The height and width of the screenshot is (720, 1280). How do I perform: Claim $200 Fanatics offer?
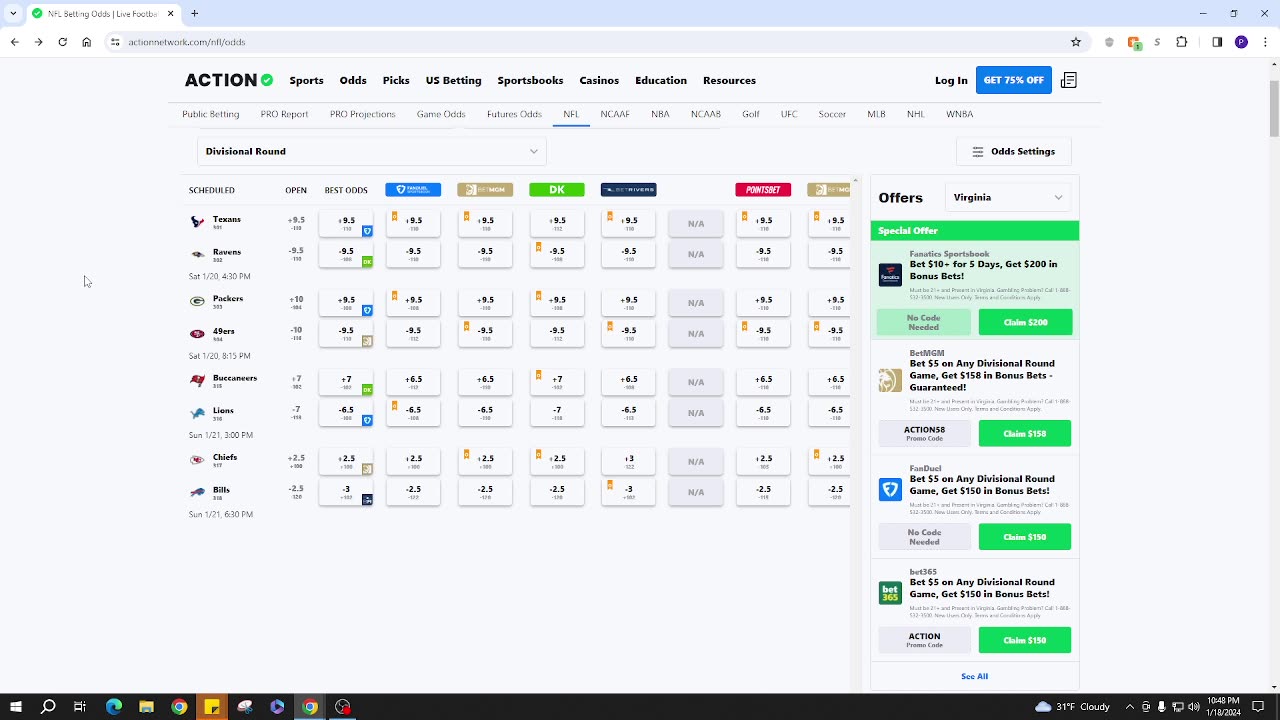click(1025, 322)
